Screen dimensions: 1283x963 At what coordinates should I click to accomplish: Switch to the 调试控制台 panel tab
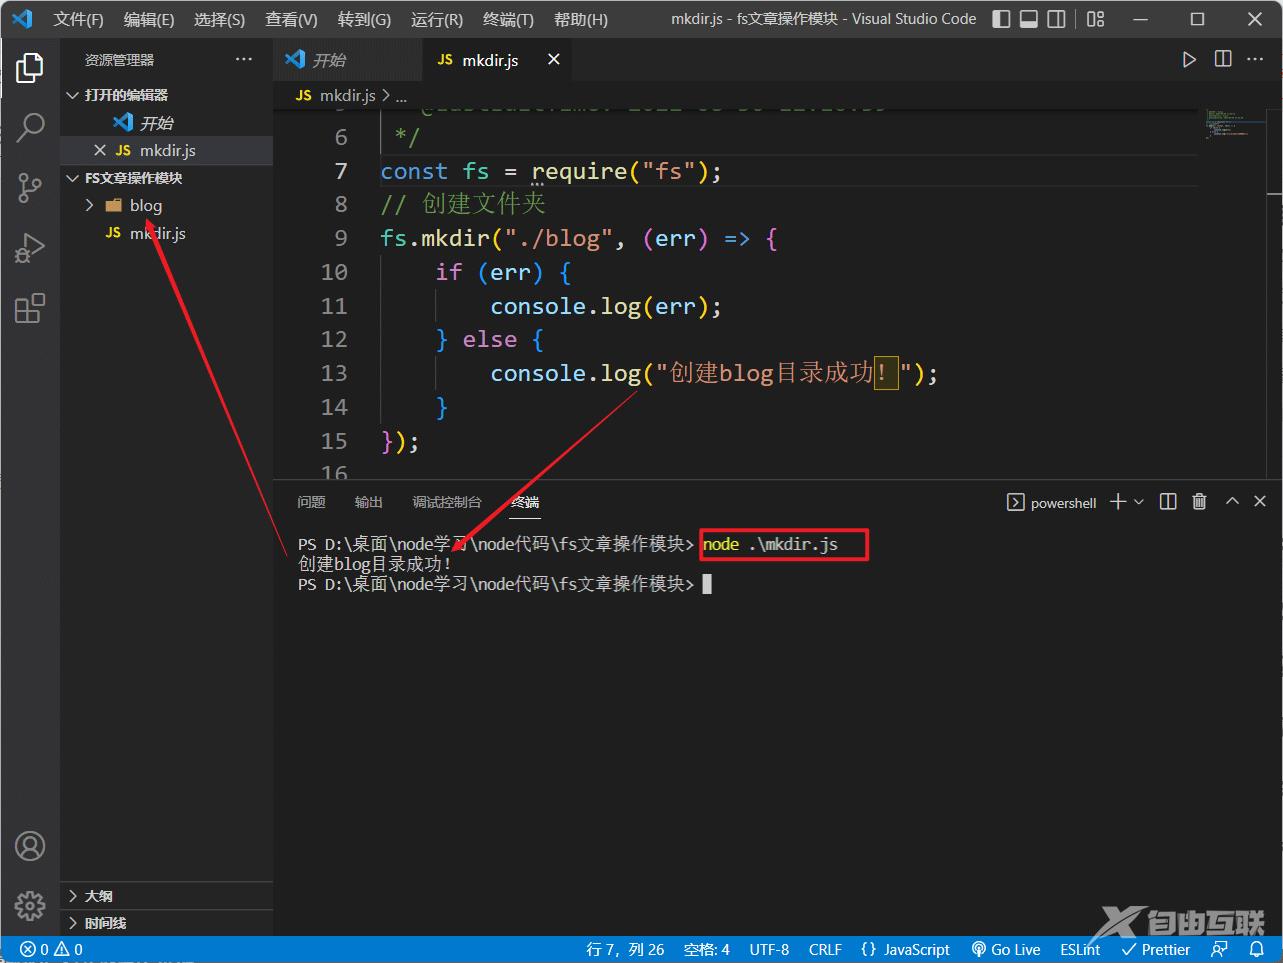pyautogui.click(x=447, y=502)
